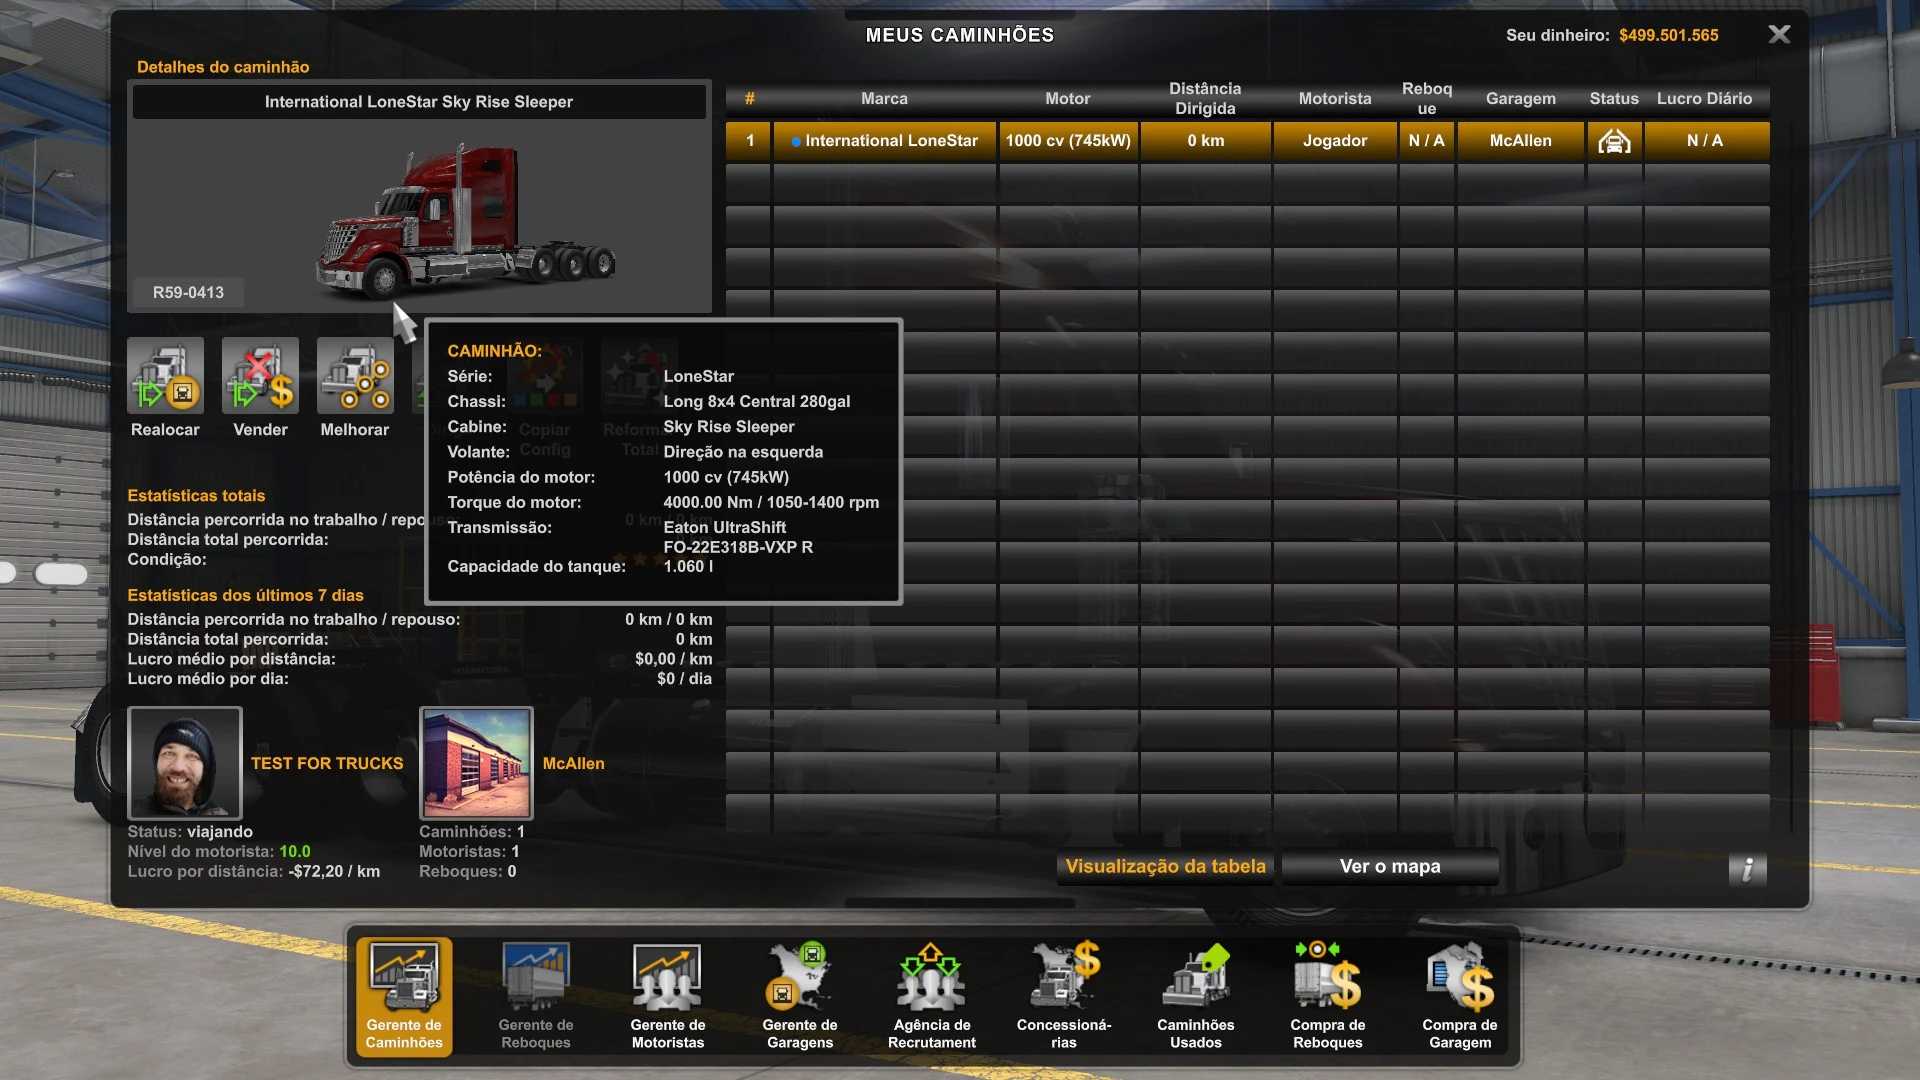Select the International LoneStar row in the list
Screen dimensions: 1920x1080
(884, 140)
